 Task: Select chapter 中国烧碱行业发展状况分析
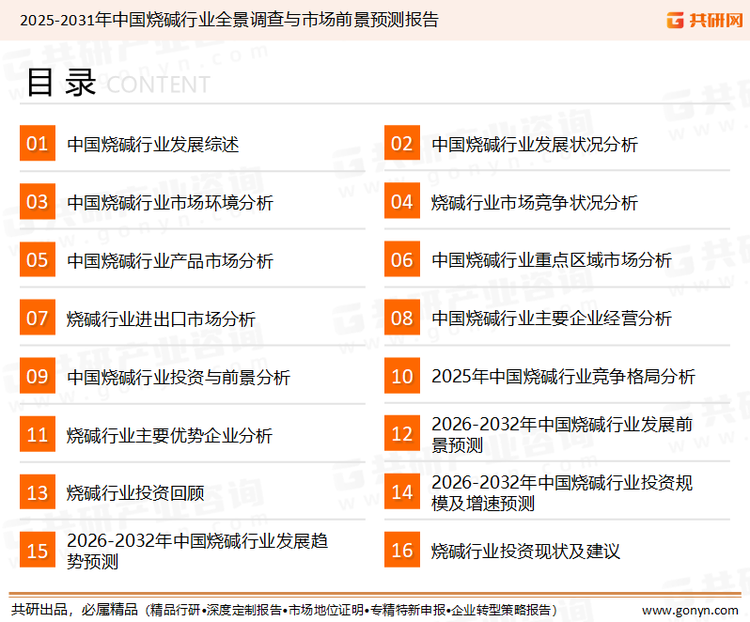(534, 144)
